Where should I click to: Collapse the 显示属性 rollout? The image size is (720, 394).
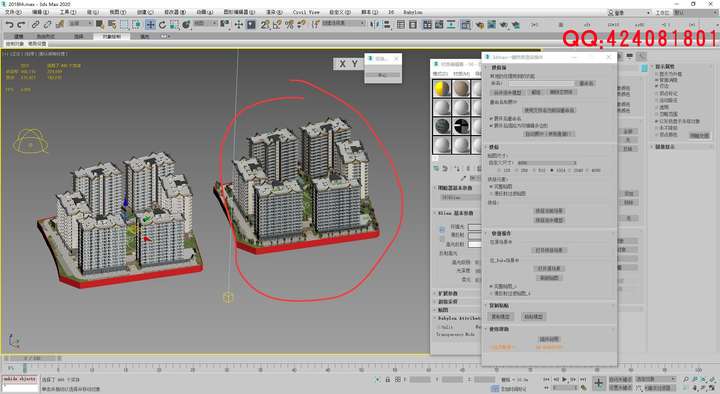(x=664, y=67)
